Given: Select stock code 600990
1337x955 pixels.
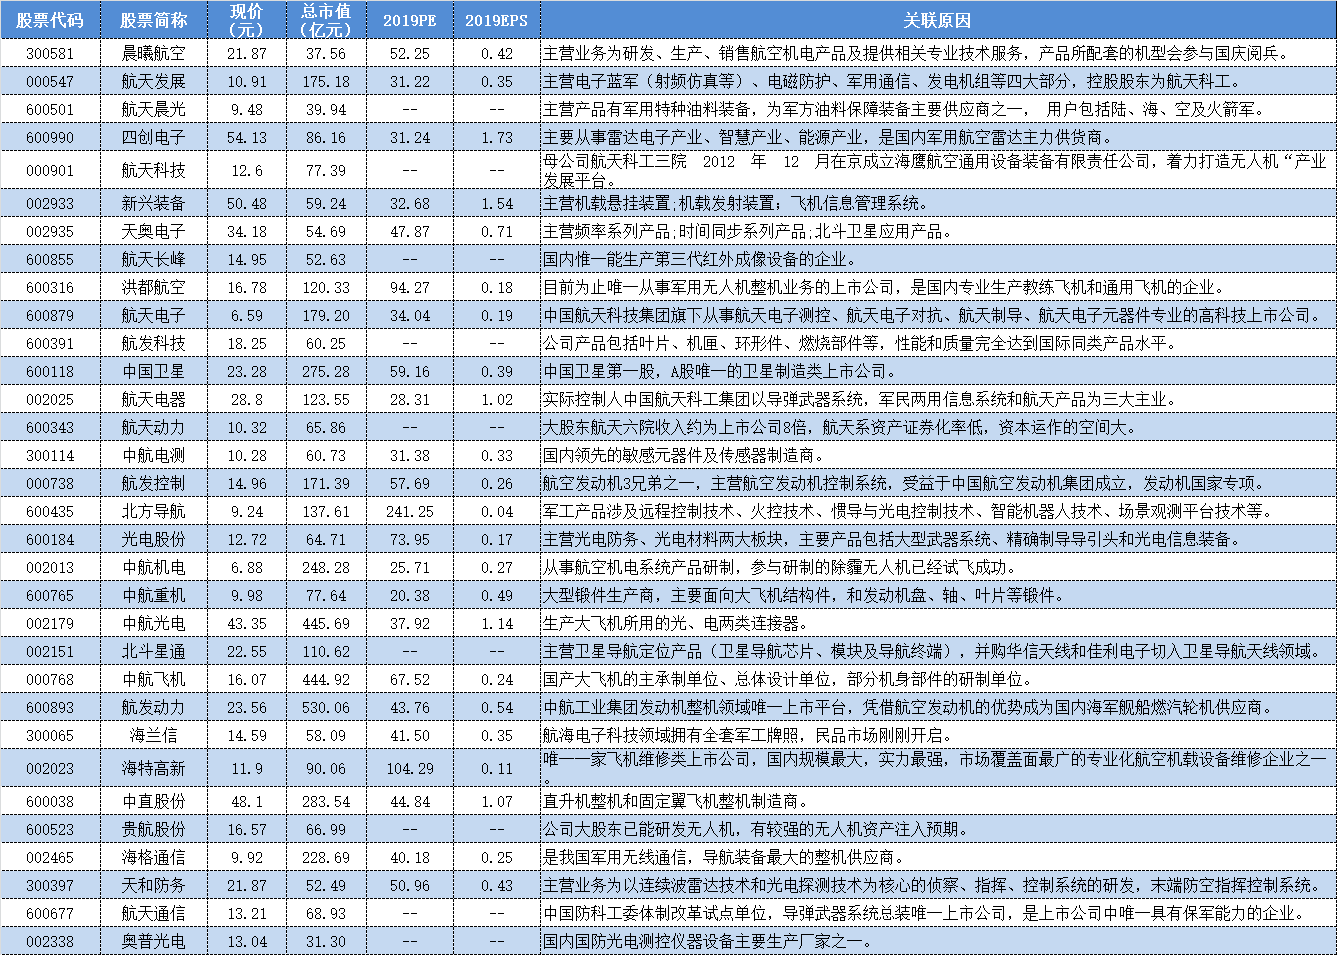Looking at the screenshot, I should (50, 137).
